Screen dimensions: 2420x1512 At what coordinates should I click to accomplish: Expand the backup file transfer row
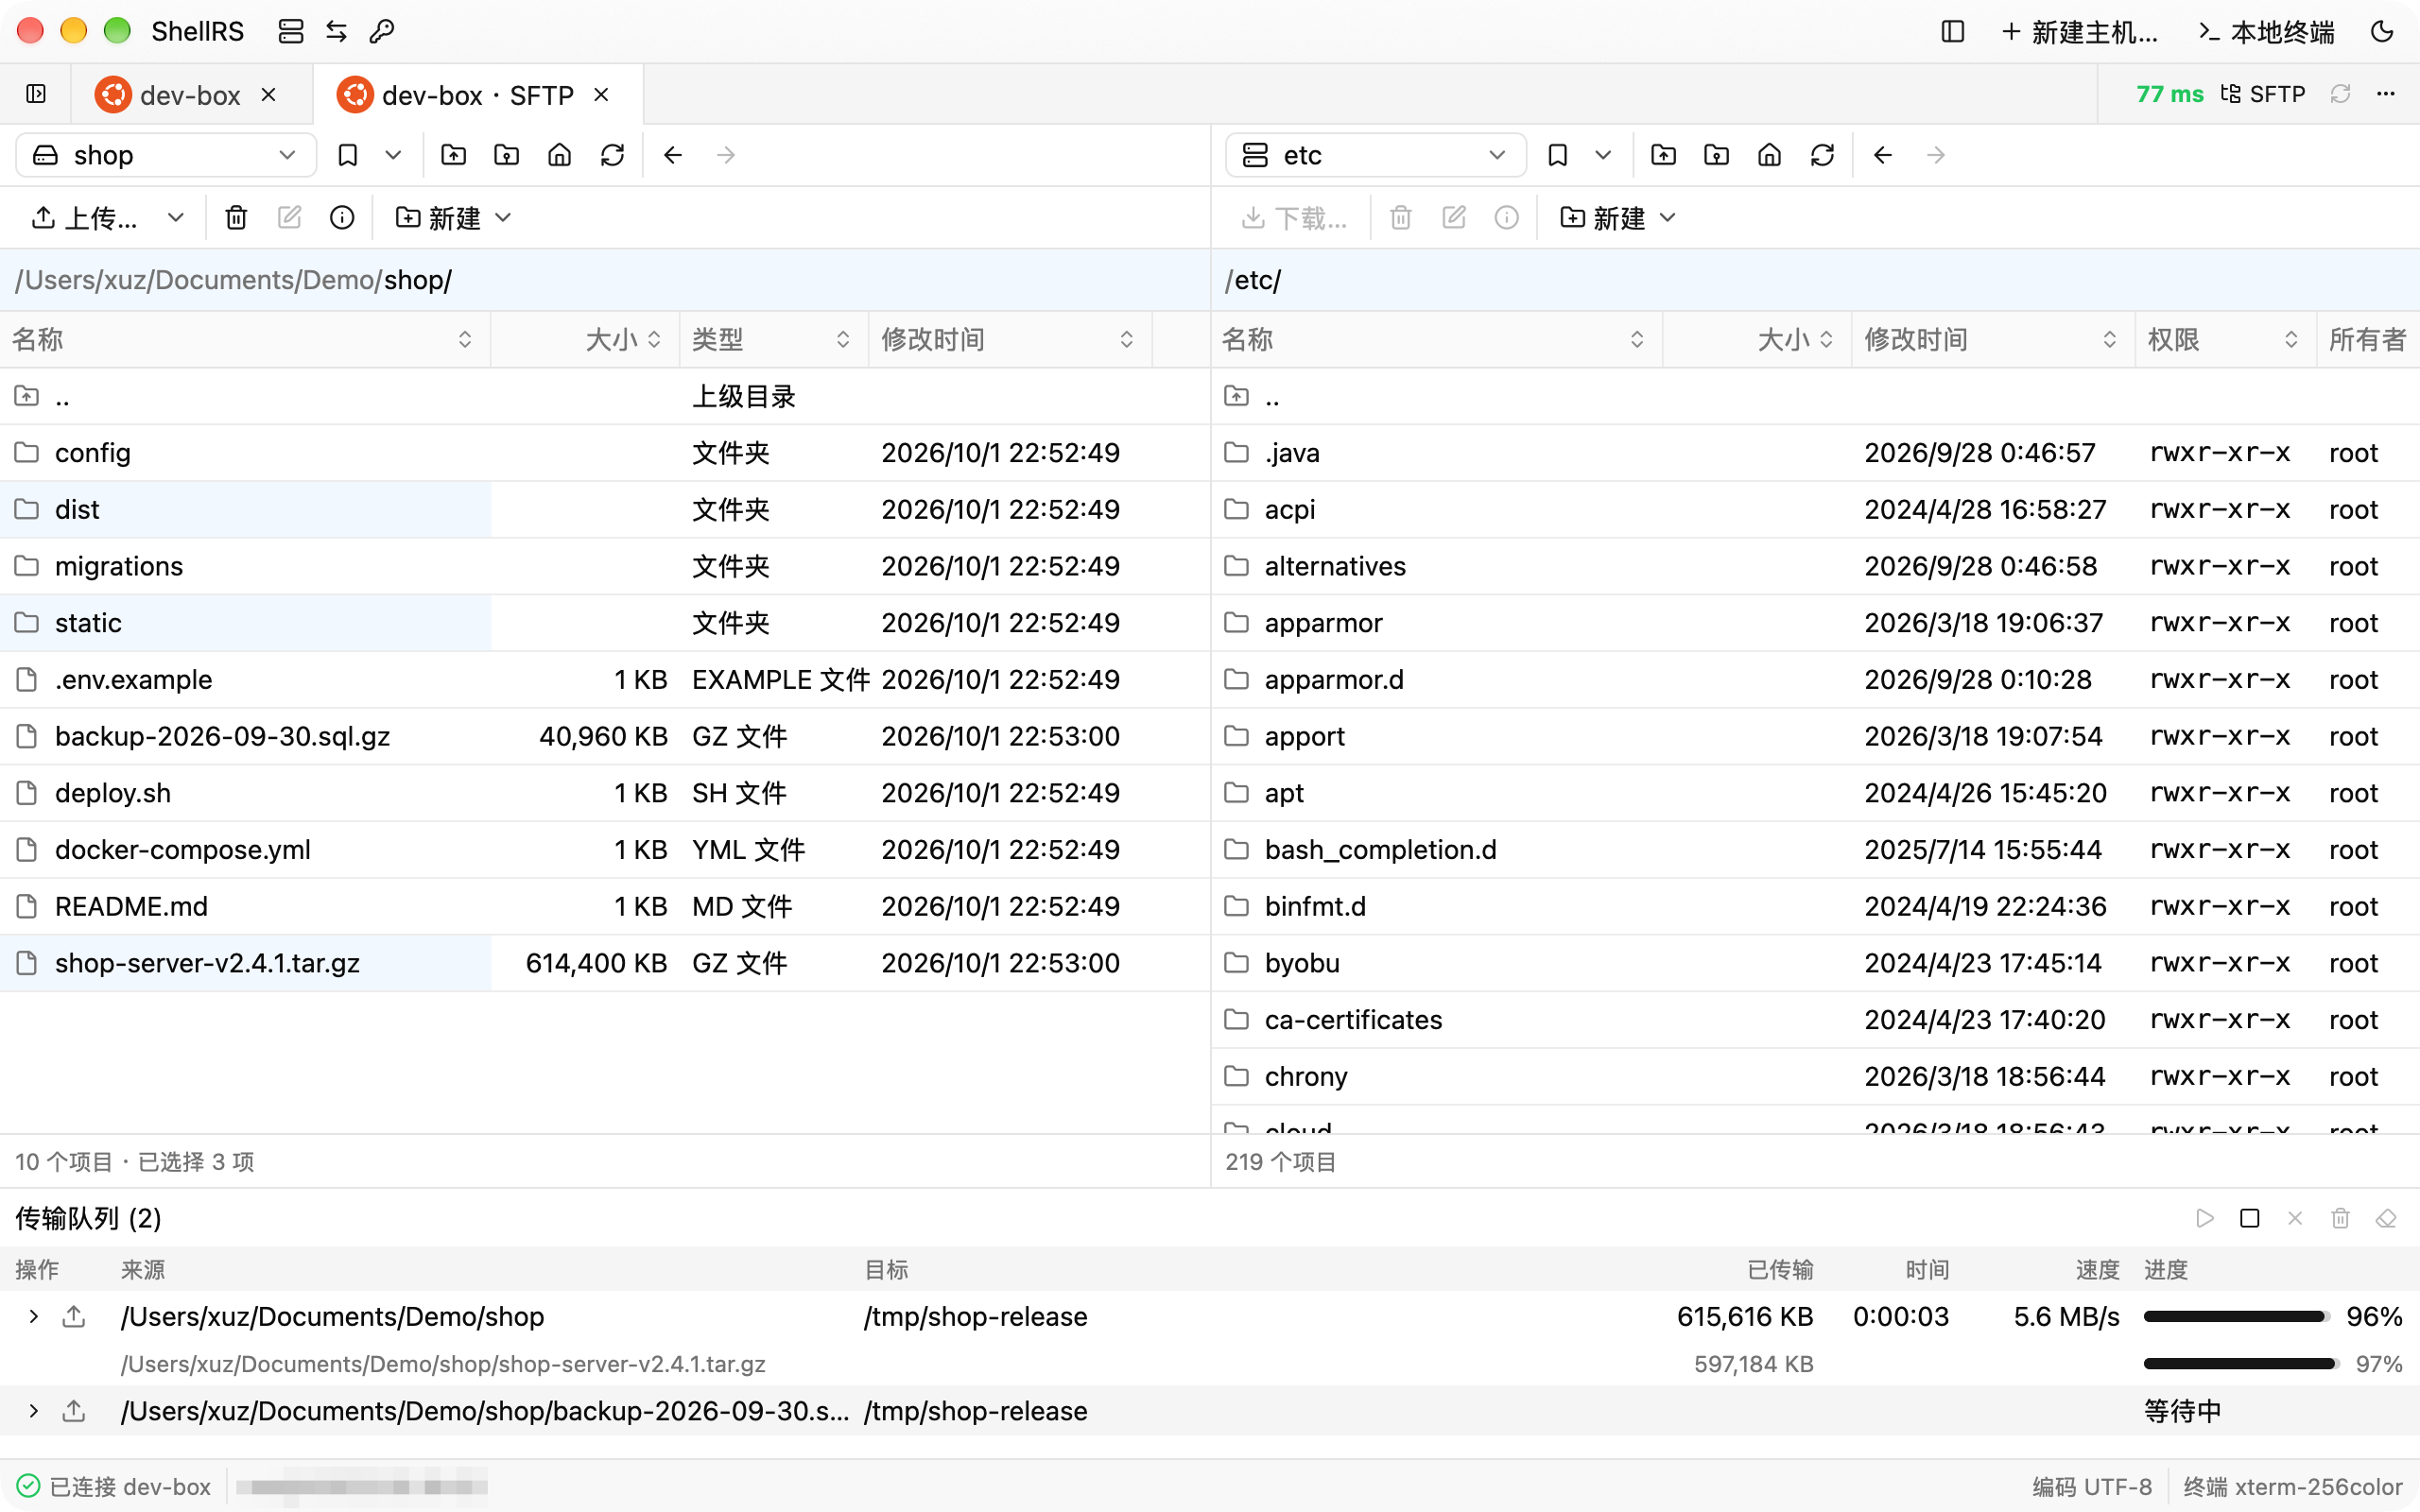pos(33,1411)
